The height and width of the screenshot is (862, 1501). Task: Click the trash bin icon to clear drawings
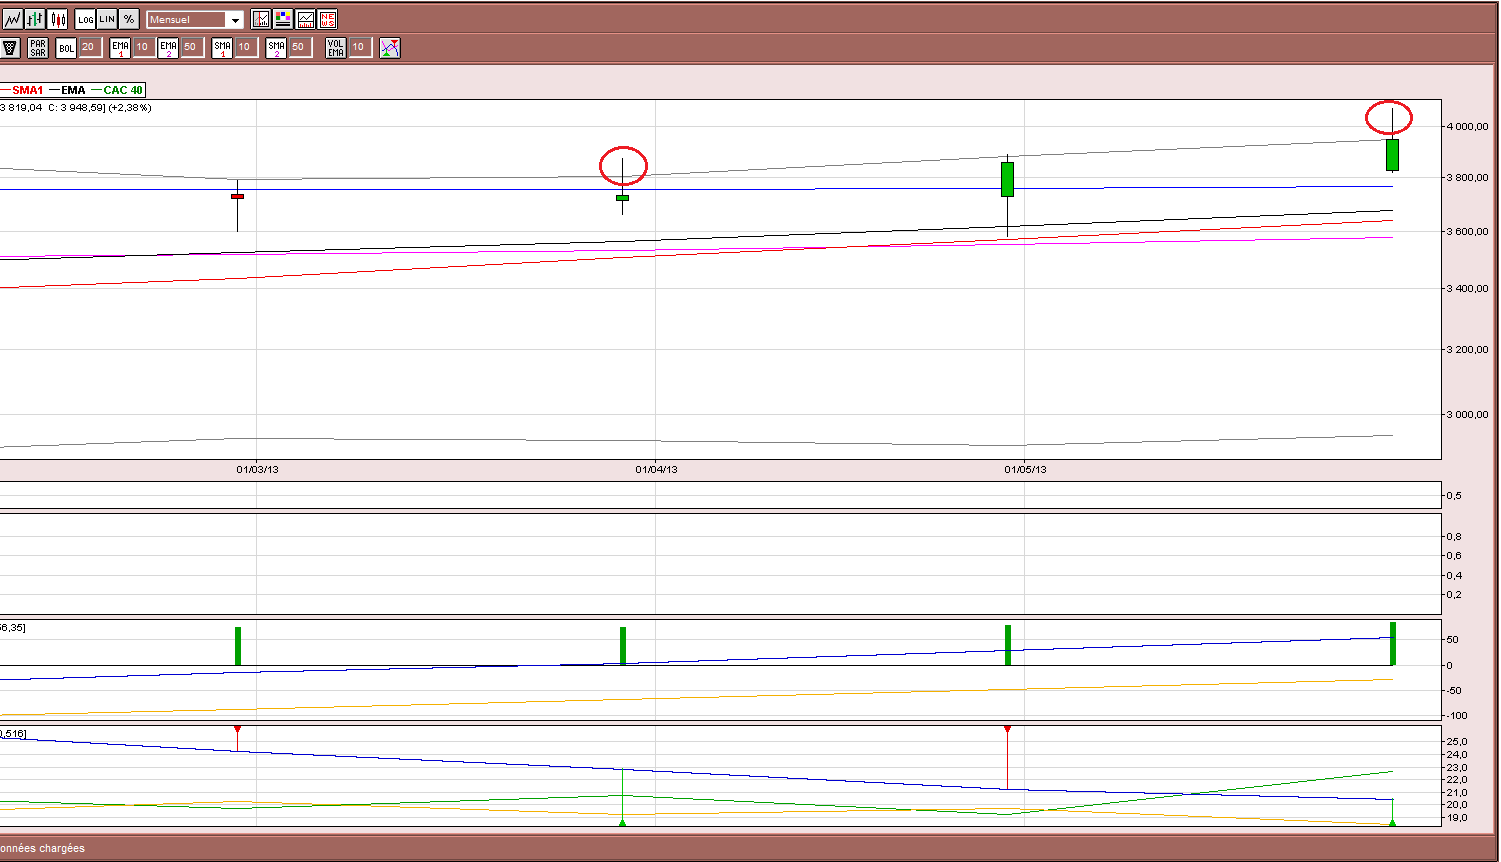point(10,47)
